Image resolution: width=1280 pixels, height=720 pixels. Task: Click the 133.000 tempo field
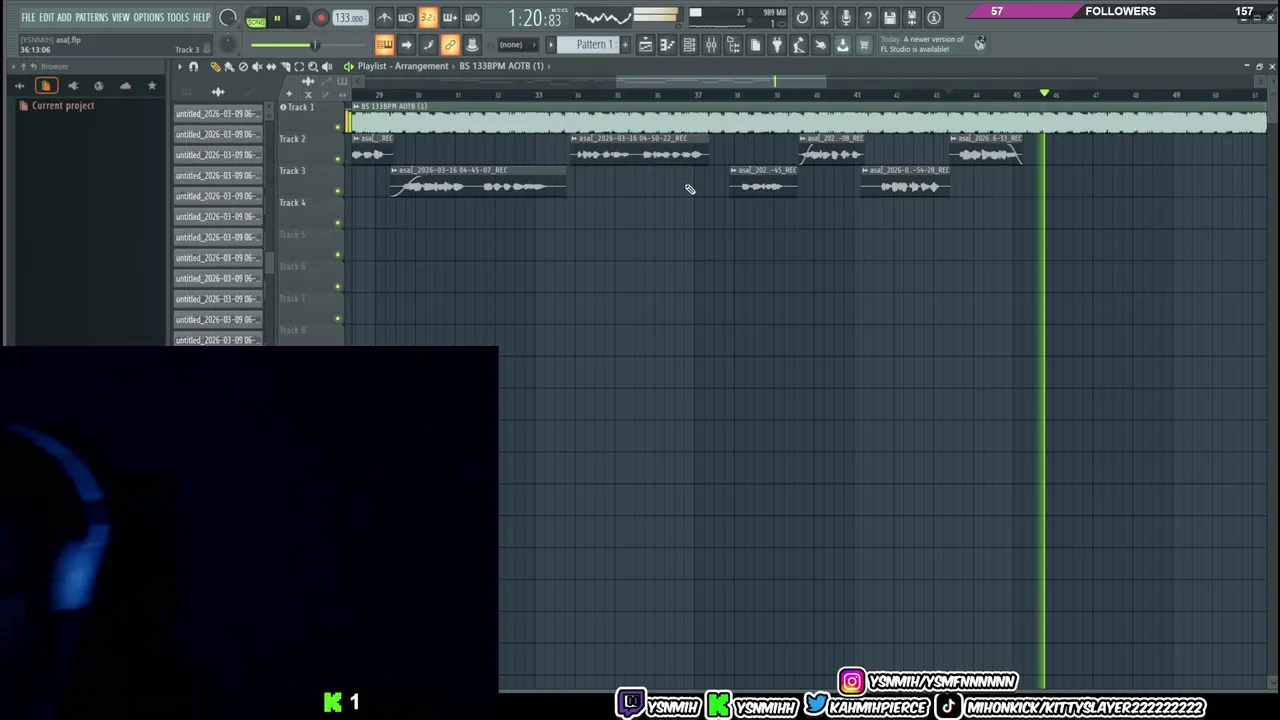(x=349, y=18)
